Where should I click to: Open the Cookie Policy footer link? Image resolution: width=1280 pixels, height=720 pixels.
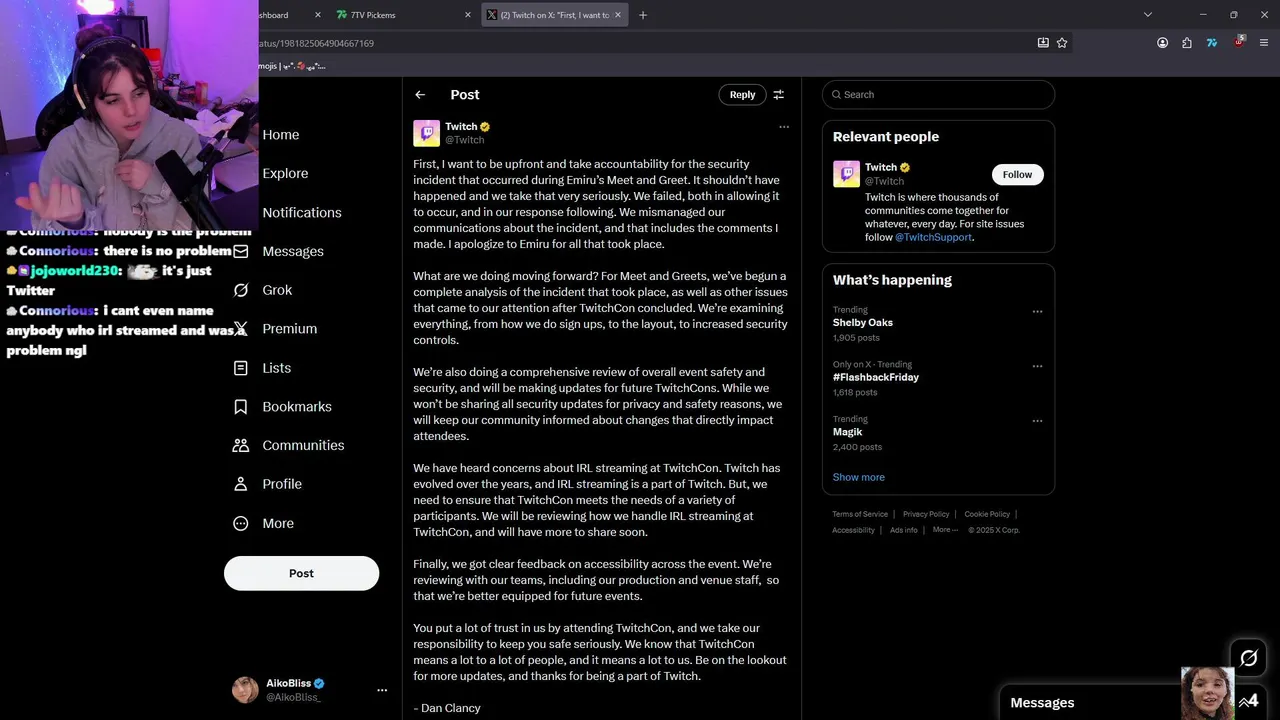click(x=987, y=514)
